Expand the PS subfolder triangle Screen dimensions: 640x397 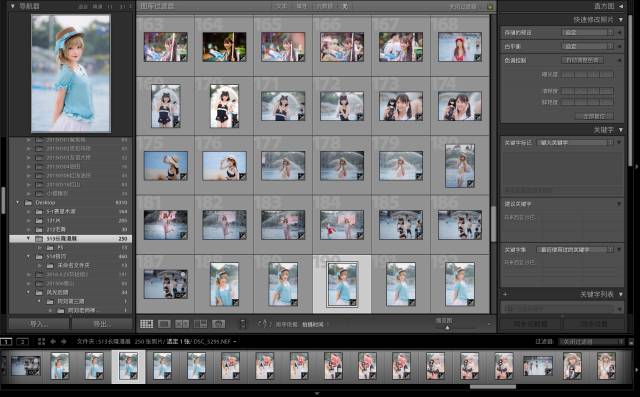40,248
